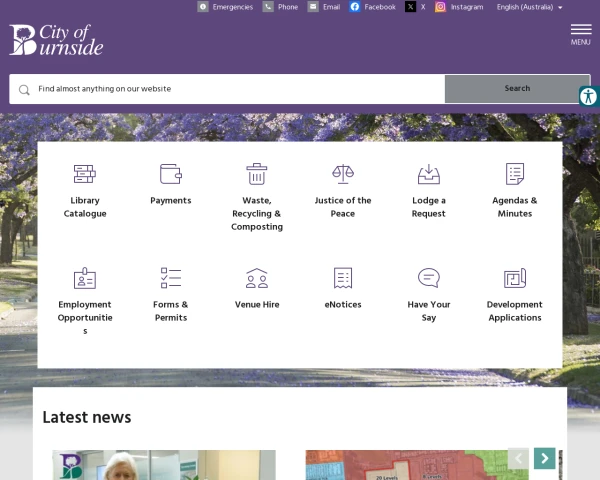Click the Phone handset icon

click(x=268, y=7)
